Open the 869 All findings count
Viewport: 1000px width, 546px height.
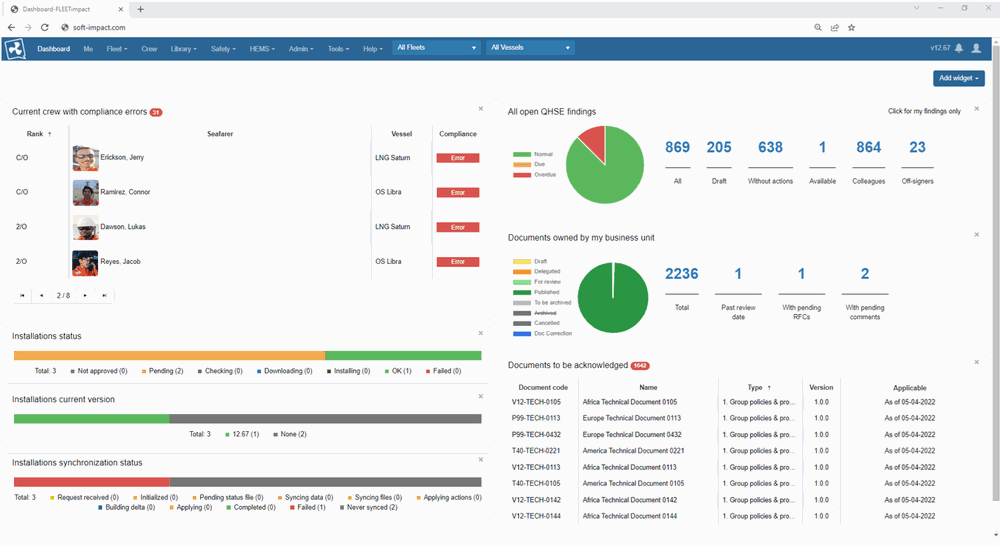coord(677,147)
